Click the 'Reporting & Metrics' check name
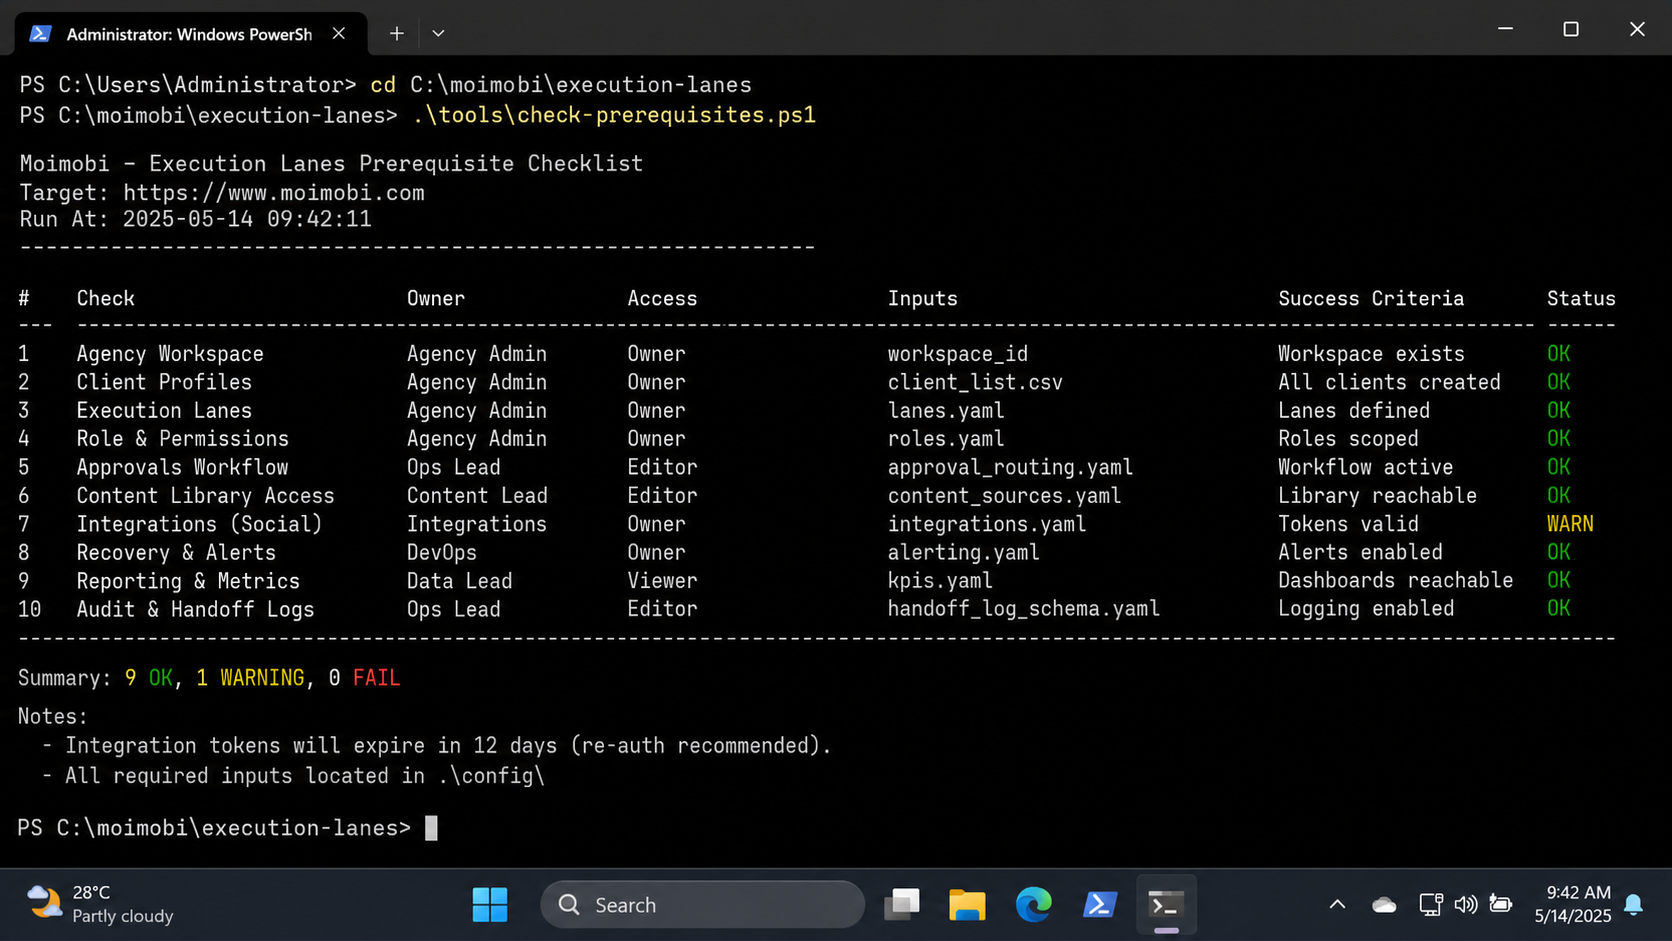 coord(188,581)
